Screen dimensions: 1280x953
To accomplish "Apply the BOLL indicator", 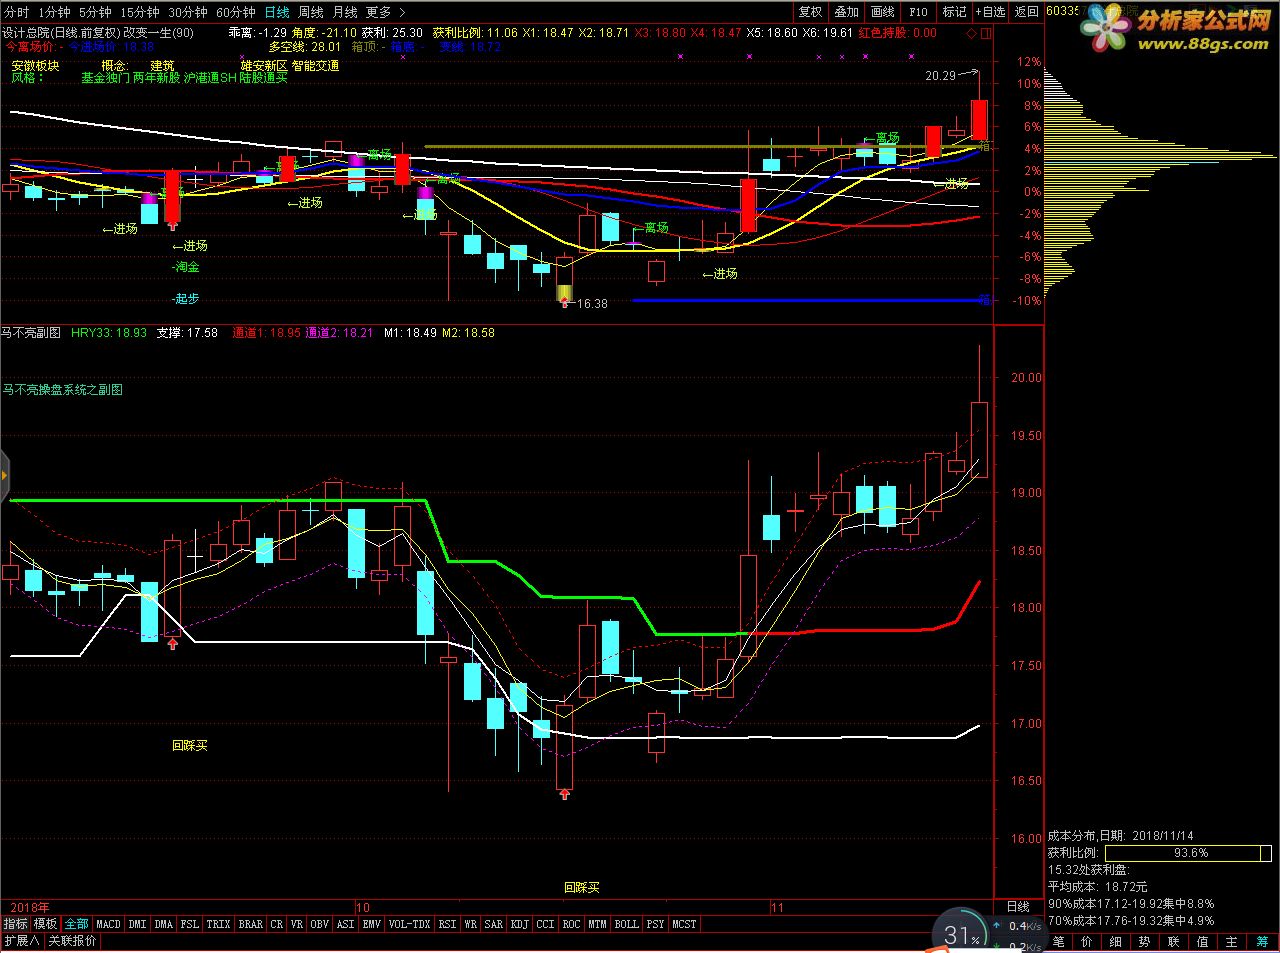I will (x=627, y=924).
